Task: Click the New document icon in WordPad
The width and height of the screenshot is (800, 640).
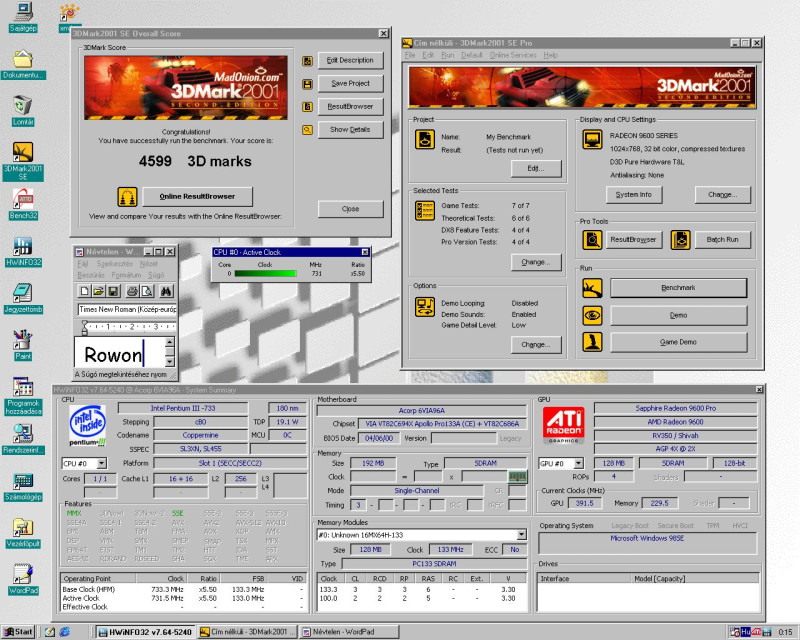Action: pyautogui.click(x=85, y=291)
